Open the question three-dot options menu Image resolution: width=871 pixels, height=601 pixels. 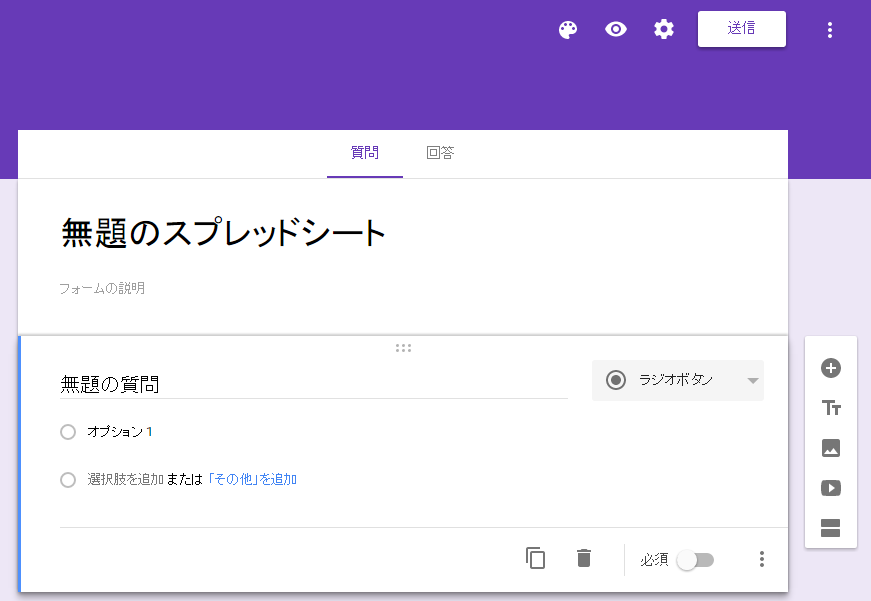pyautogui.click(x=762, y=559)
